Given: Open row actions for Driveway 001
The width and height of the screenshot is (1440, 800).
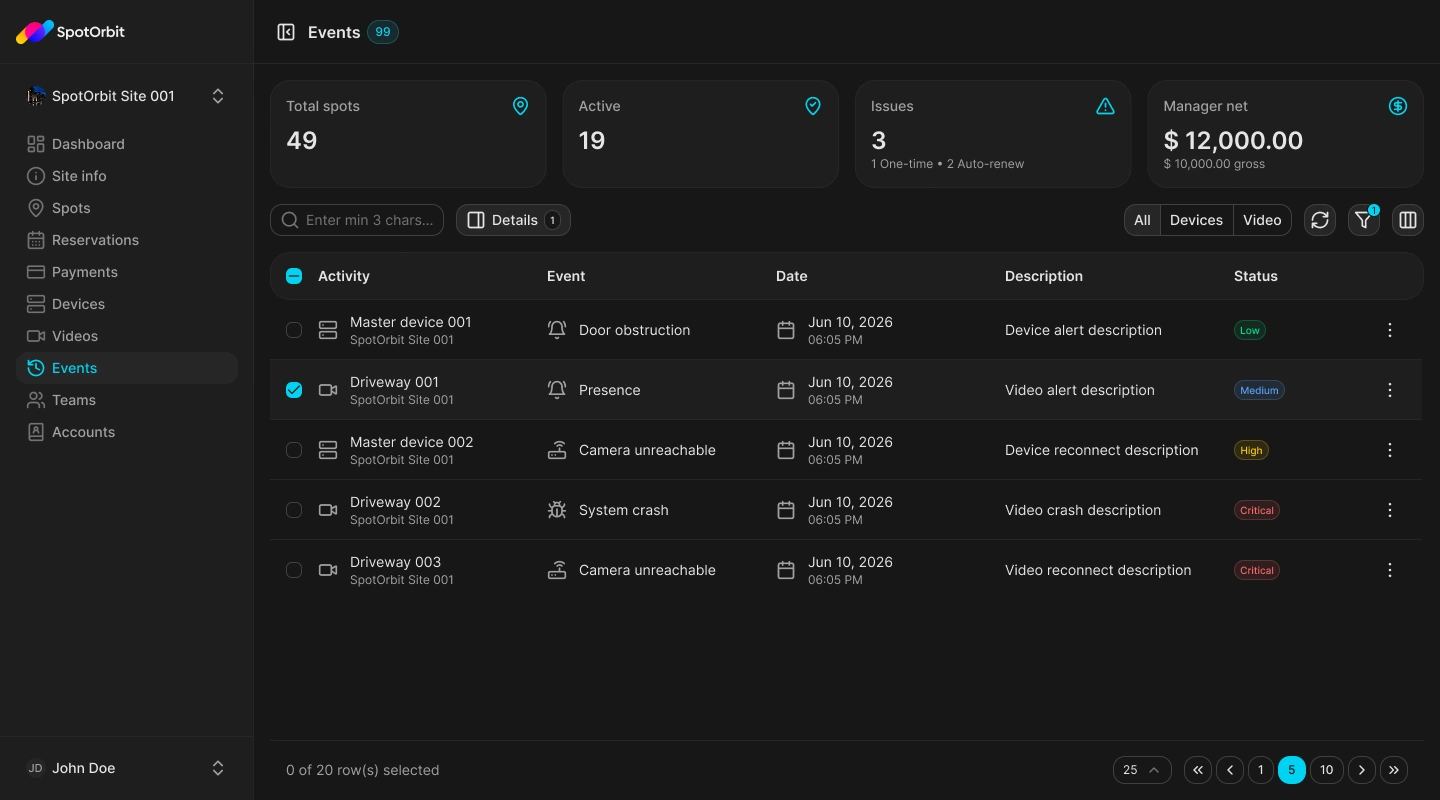Looking at the screenshot, I should [1390, 390].
